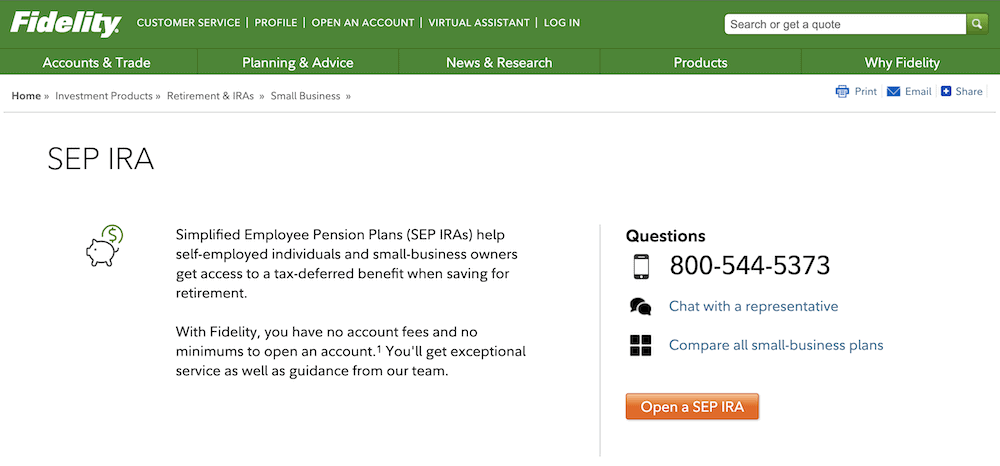Image resolution: width=1000 pixels, height=466 pixels.
Task: Click the four-squares compare plans icon
Action: tap(641, 346)
